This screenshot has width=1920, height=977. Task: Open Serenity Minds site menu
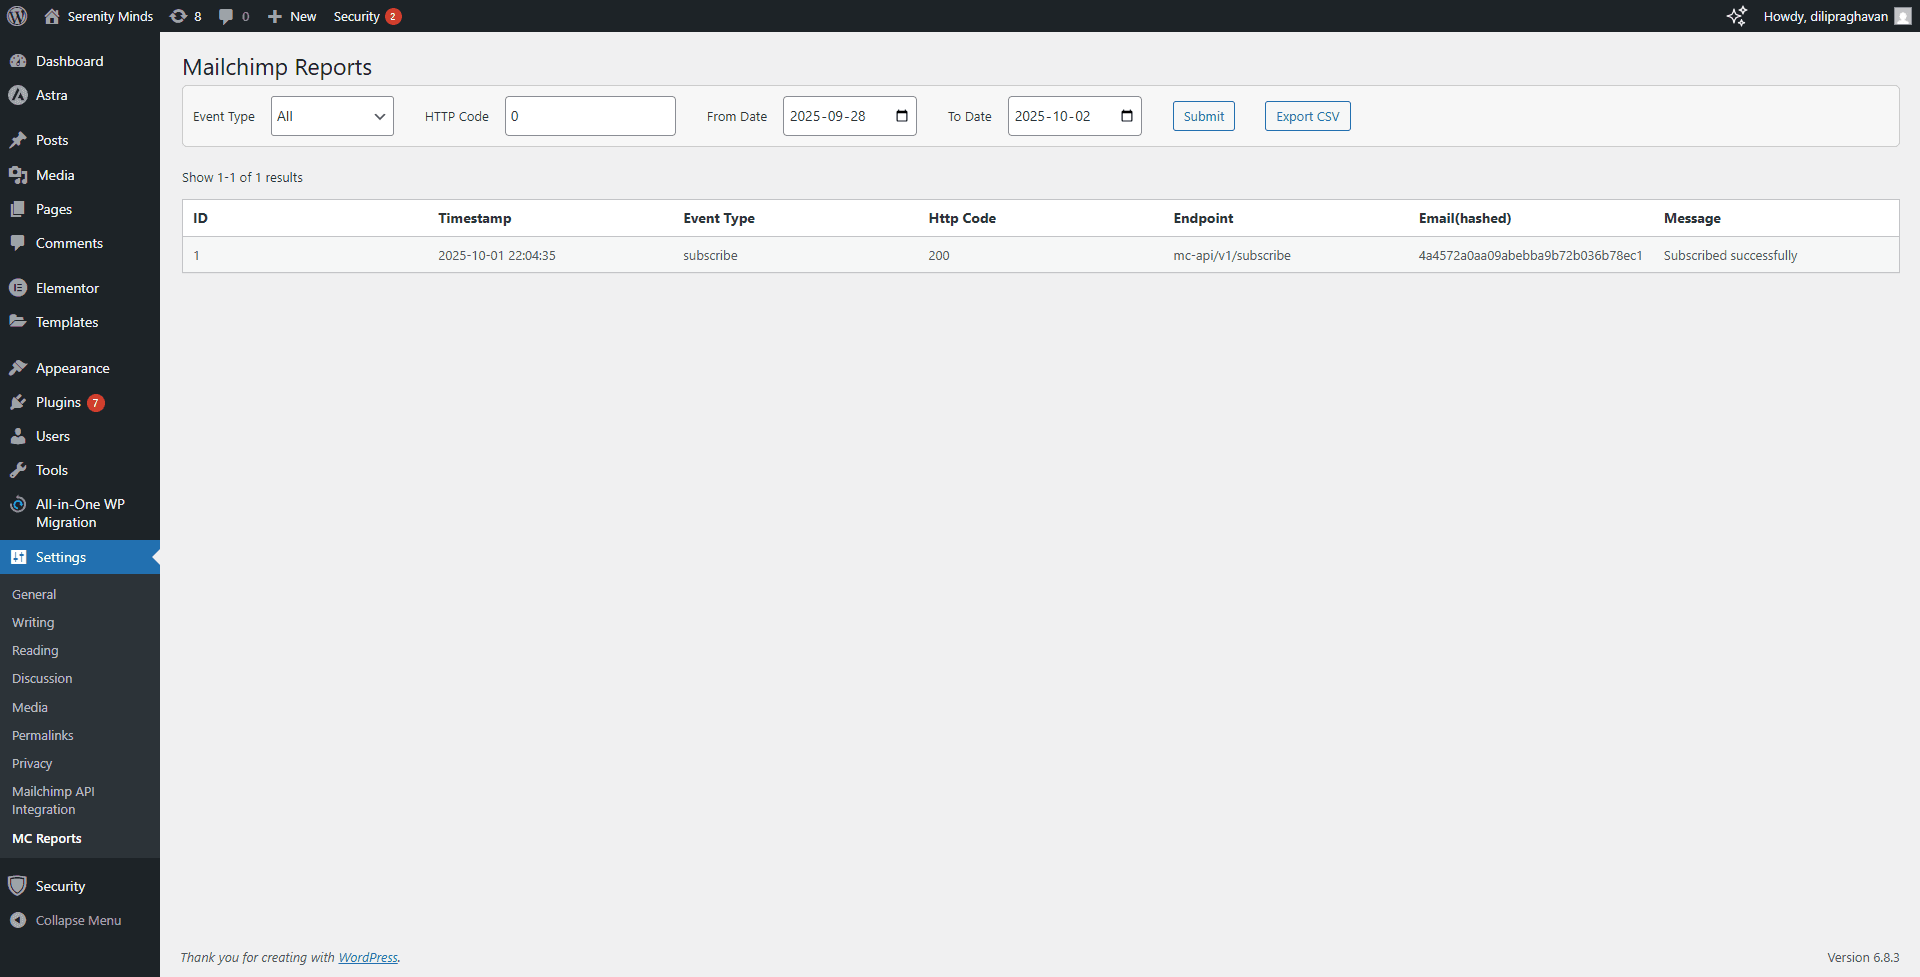click(x=99, y=16)
